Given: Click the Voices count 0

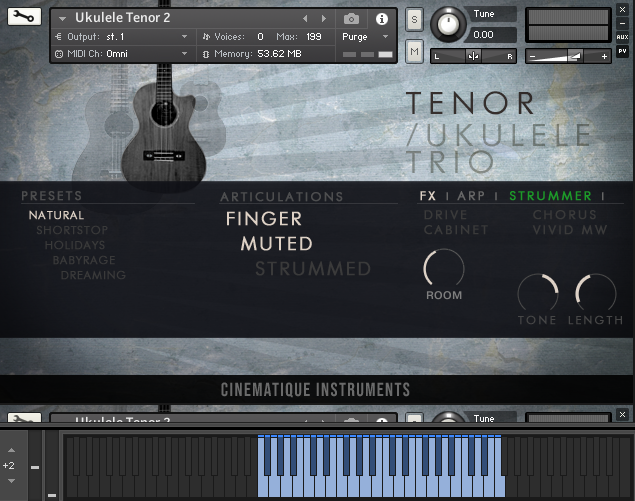Looking at the screenshot, I should [260, 37].
